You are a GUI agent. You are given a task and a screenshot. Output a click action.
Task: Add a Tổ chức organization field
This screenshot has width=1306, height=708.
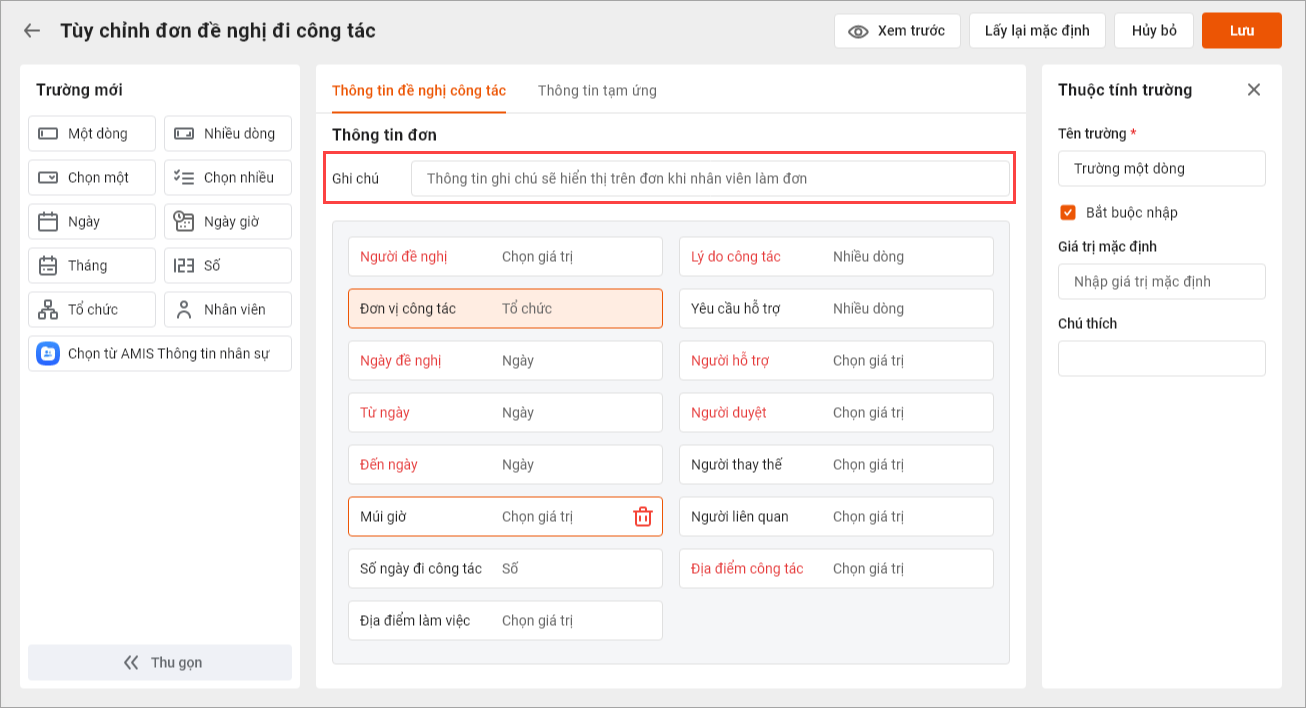point(92,310)
